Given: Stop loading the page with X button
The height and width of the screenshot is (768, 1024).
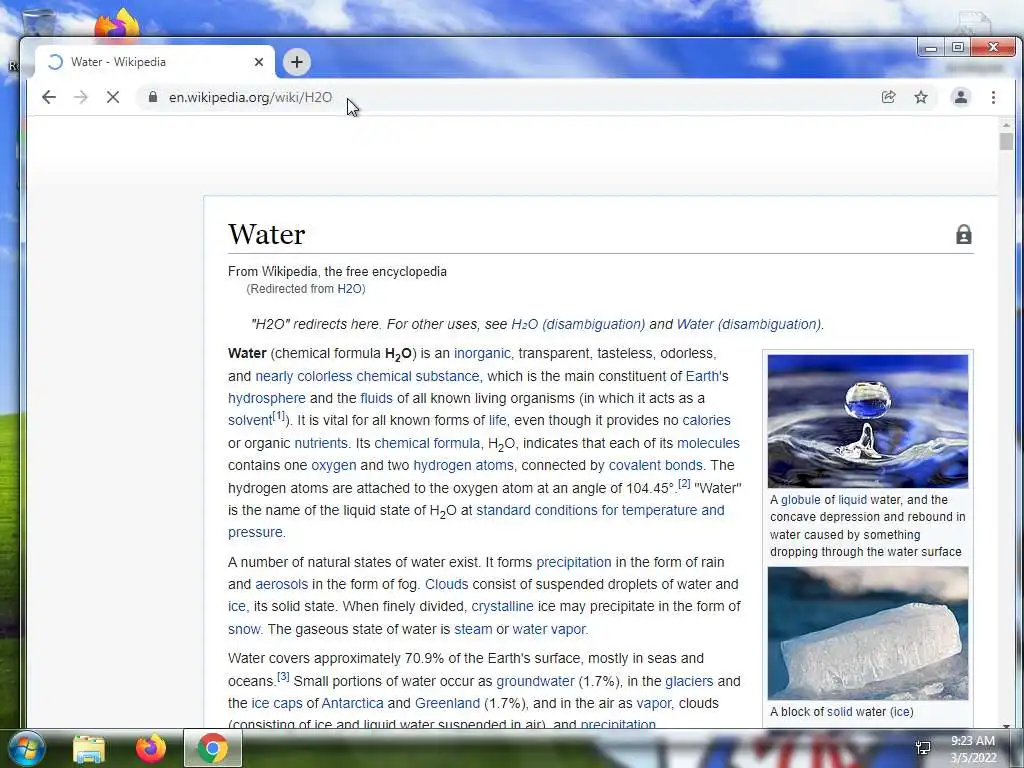Looking at the screenshot, I should click(x=113, y=97).
